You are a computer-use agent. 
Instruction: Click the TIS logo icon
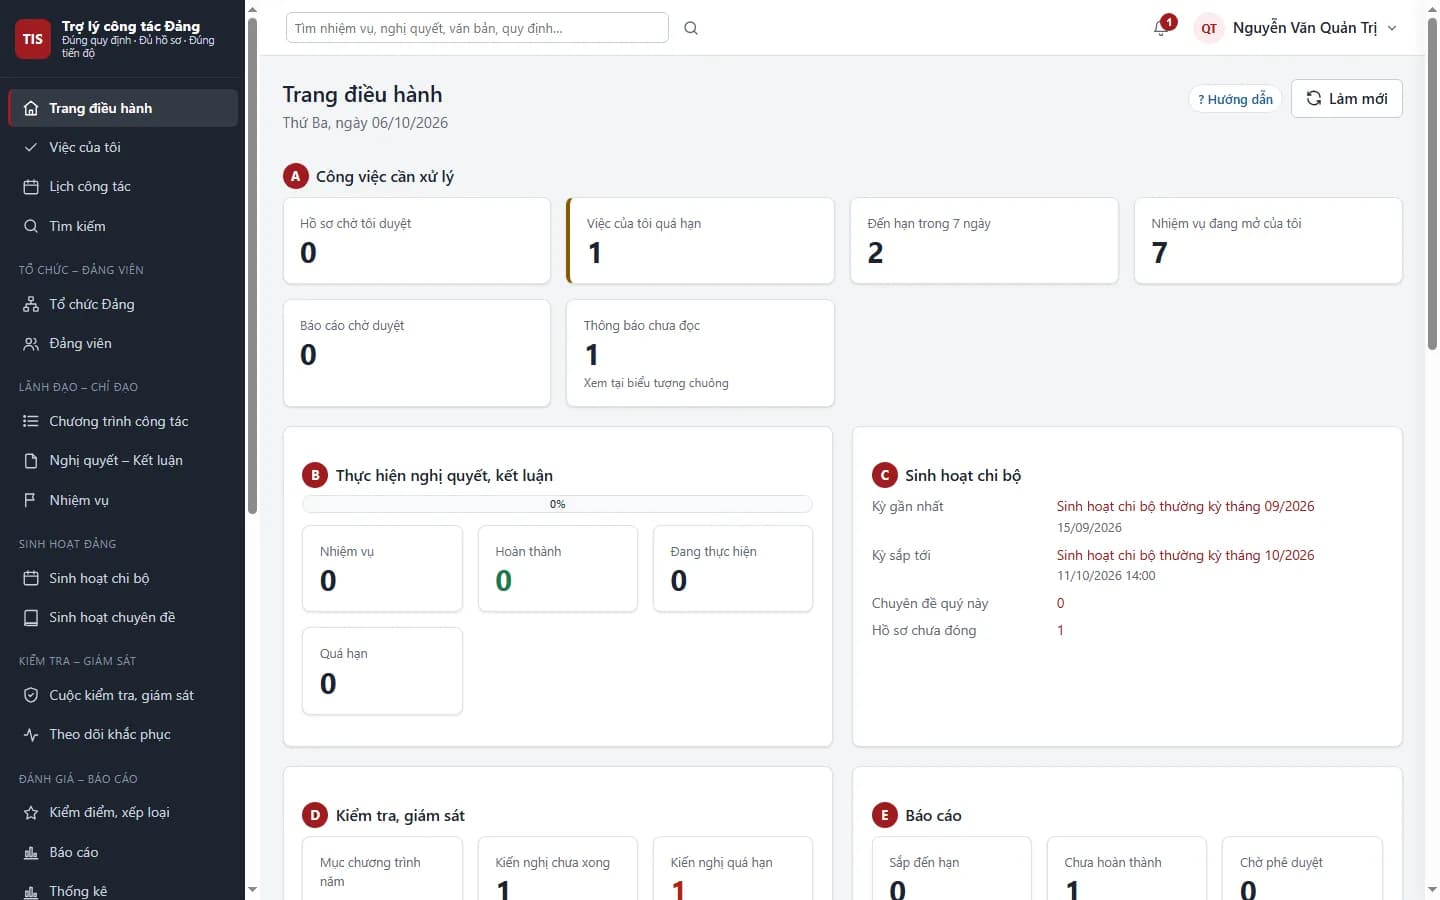(33, 39)
